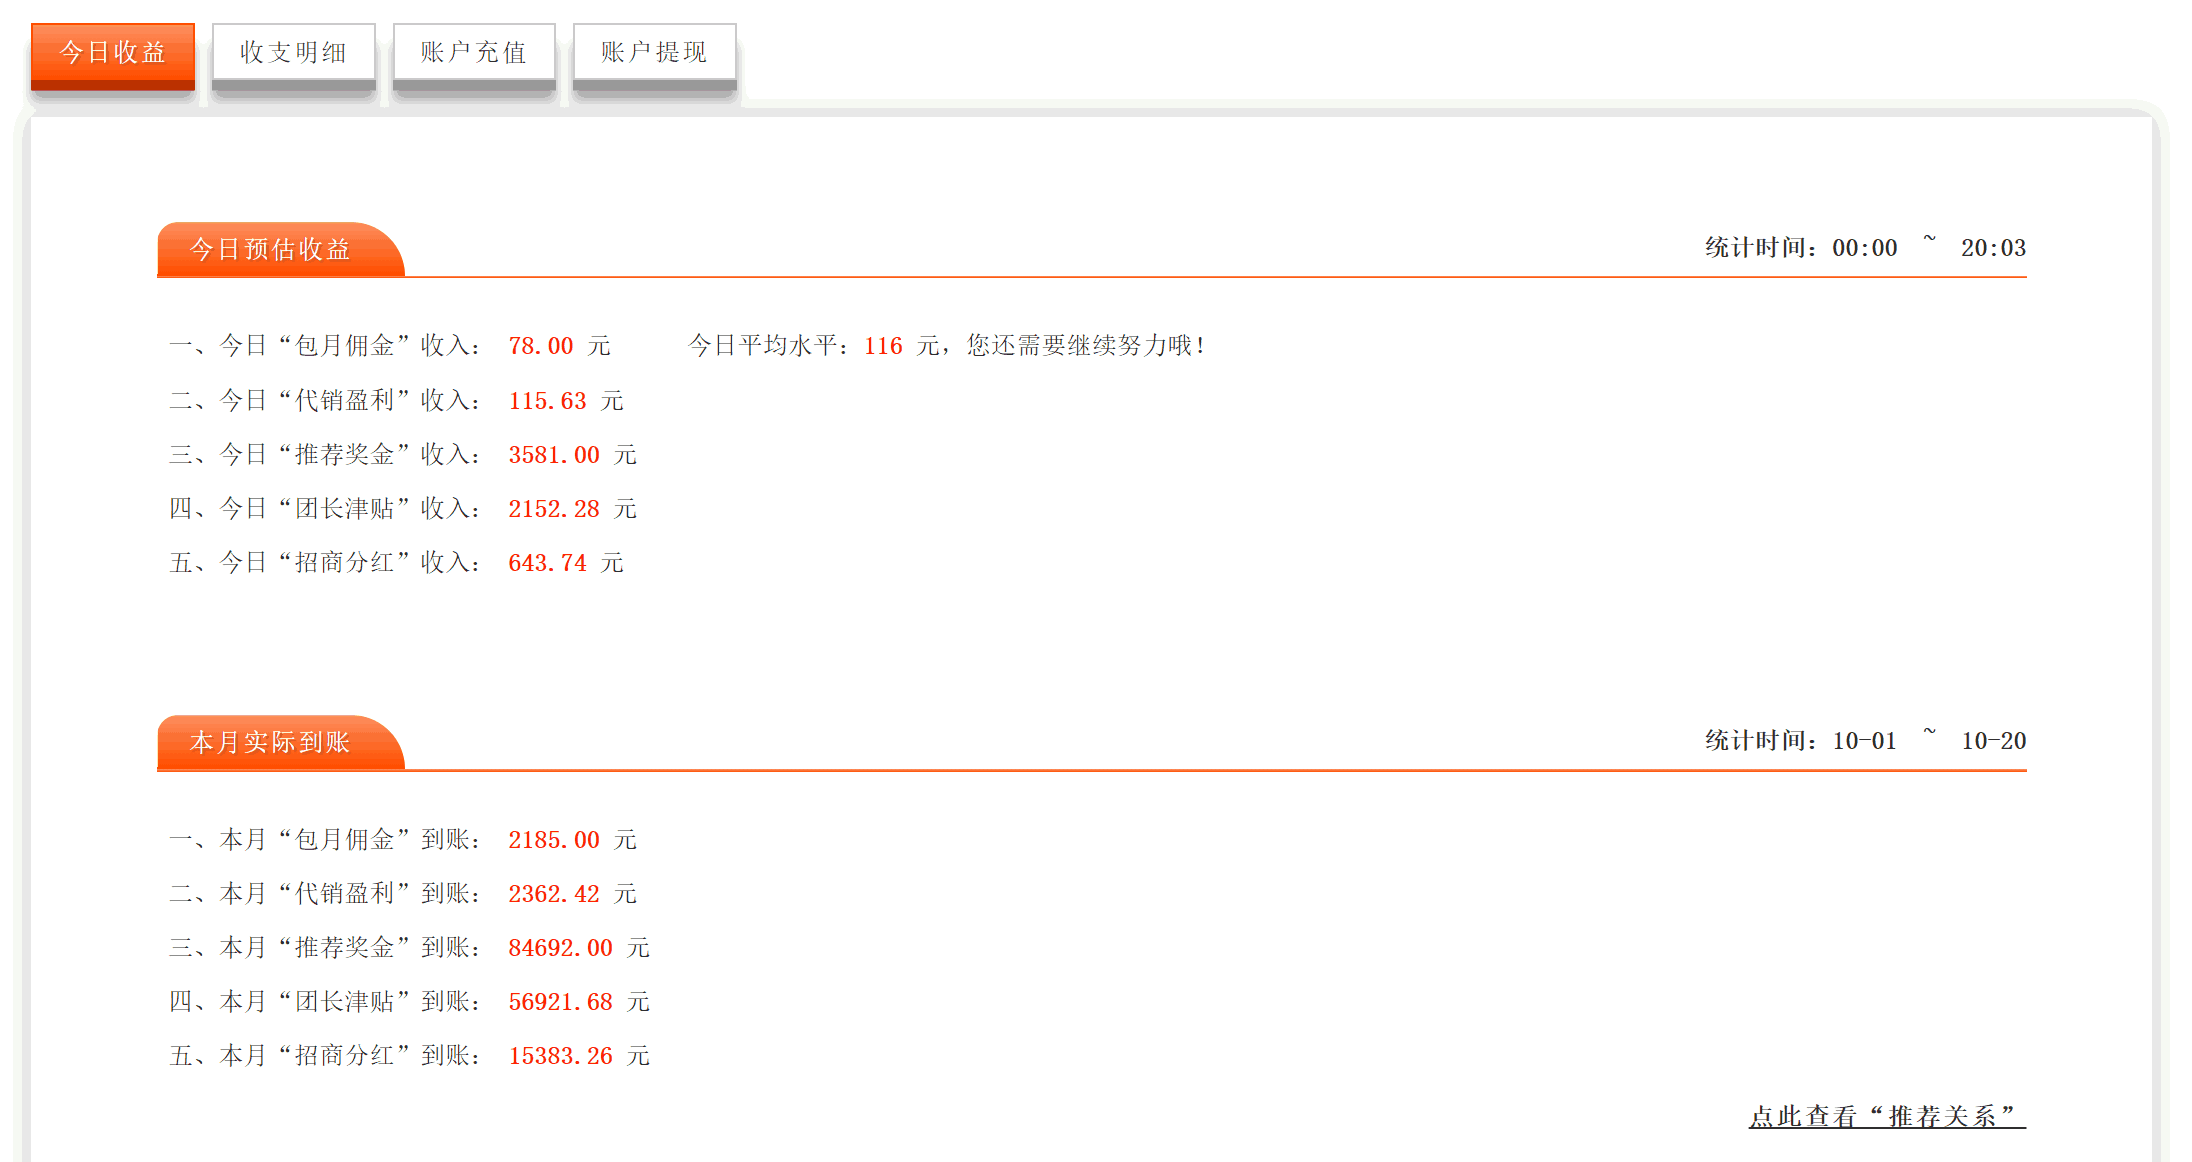Click the label 五、本月“招商分红”到账

pos(325,1056)
